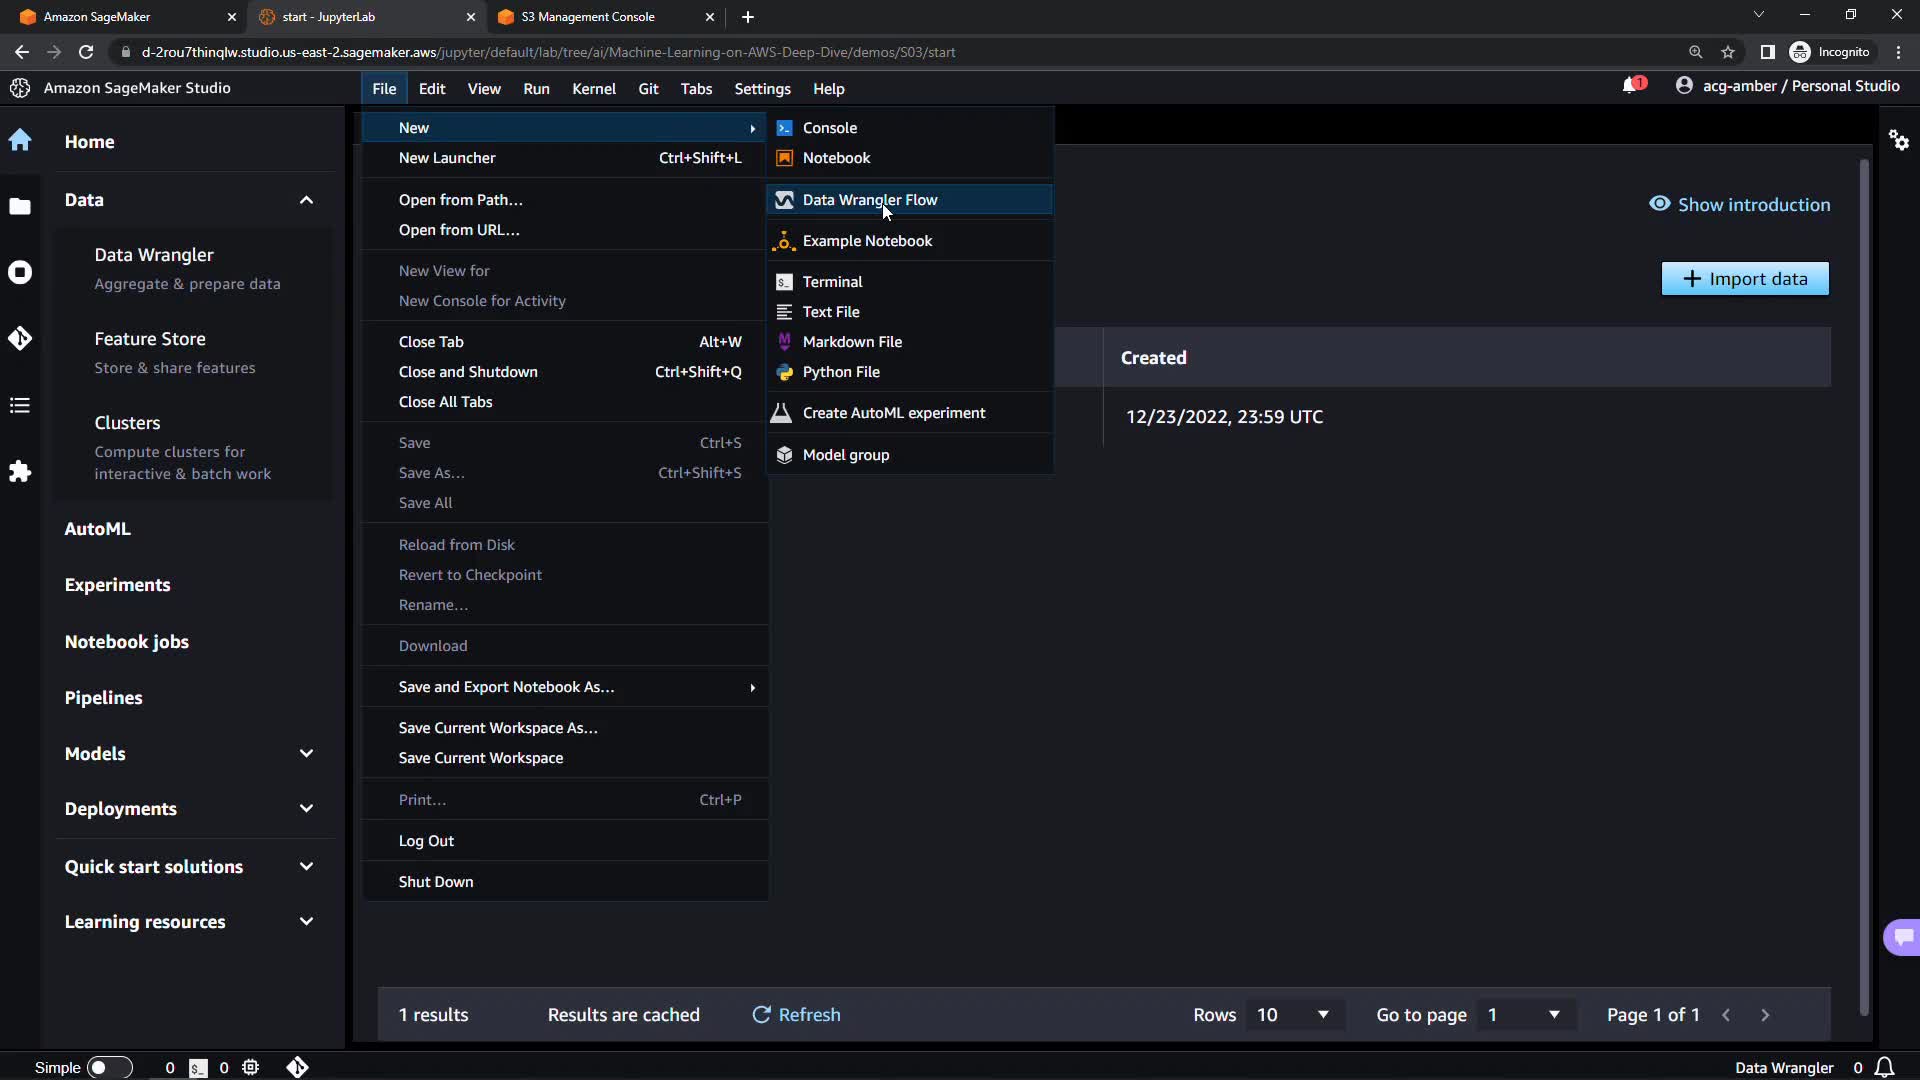Click the Git icon in the status bar

[297, 1067]
